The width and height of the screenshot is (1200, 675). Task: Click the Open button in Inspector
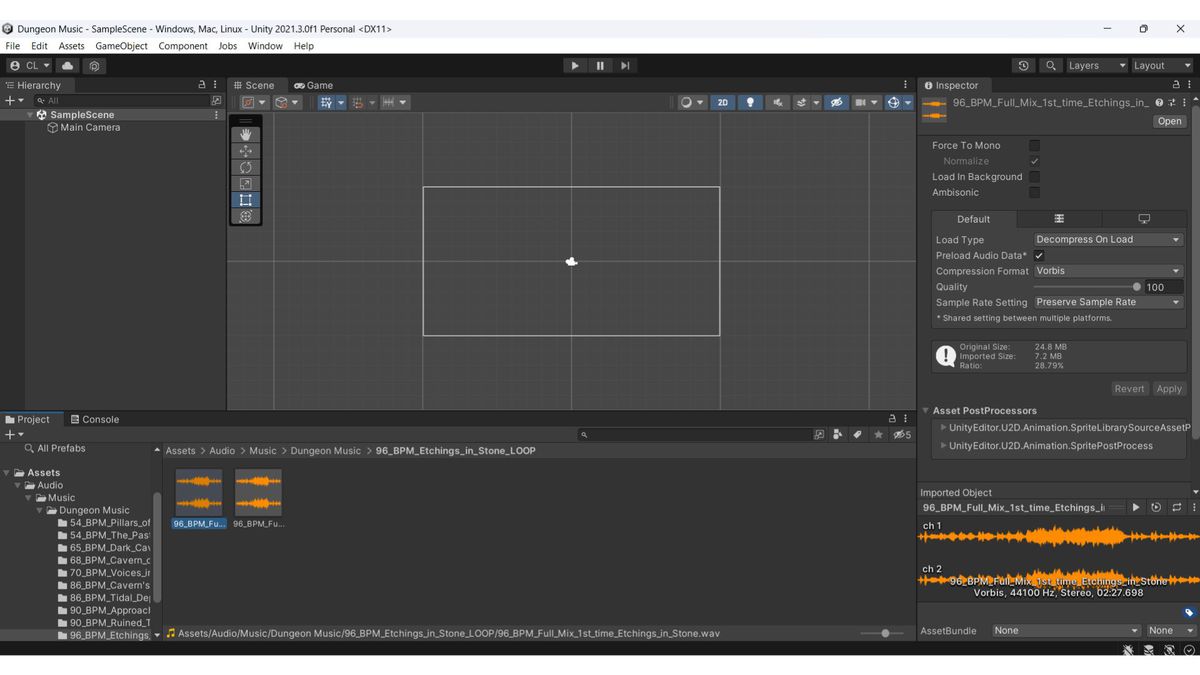click(1169, 121)
